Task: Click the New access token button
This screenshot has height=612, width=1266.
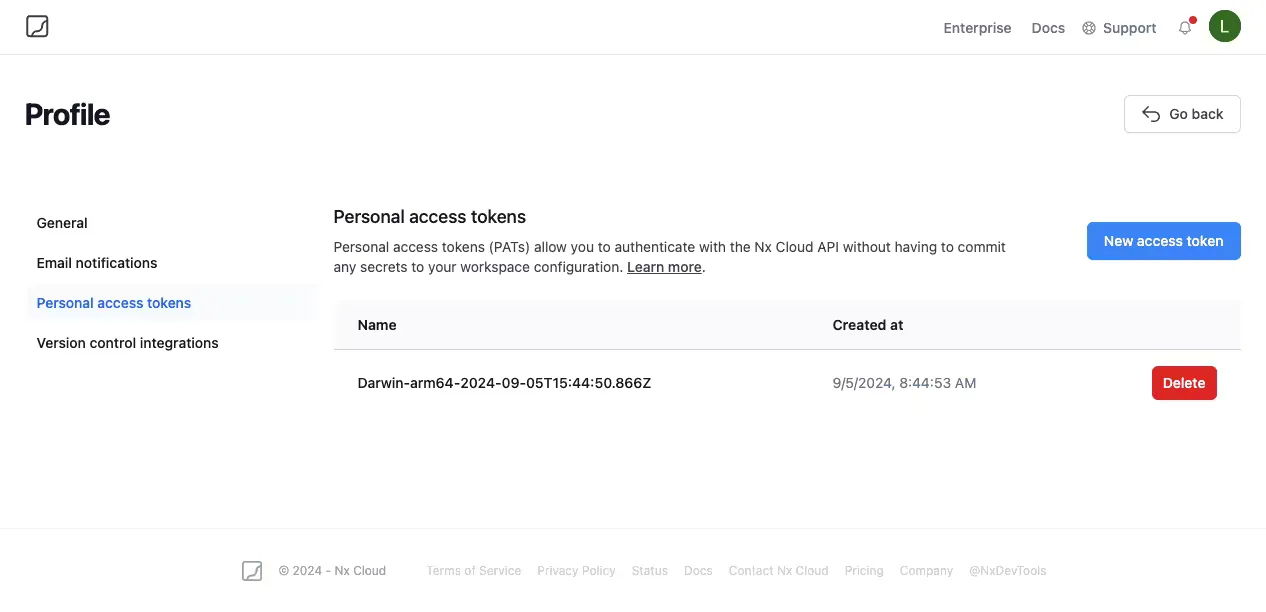Action: pos(1163,241)
